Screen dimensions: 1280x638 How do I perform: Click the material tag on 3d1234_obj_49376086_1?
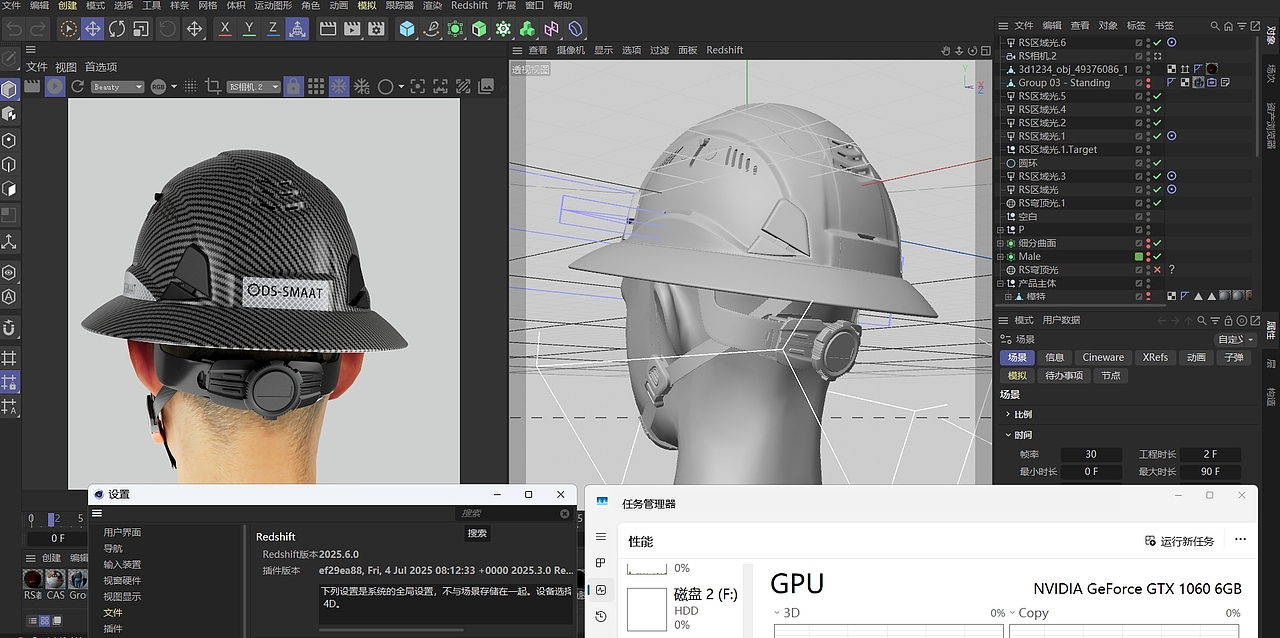1211,69
